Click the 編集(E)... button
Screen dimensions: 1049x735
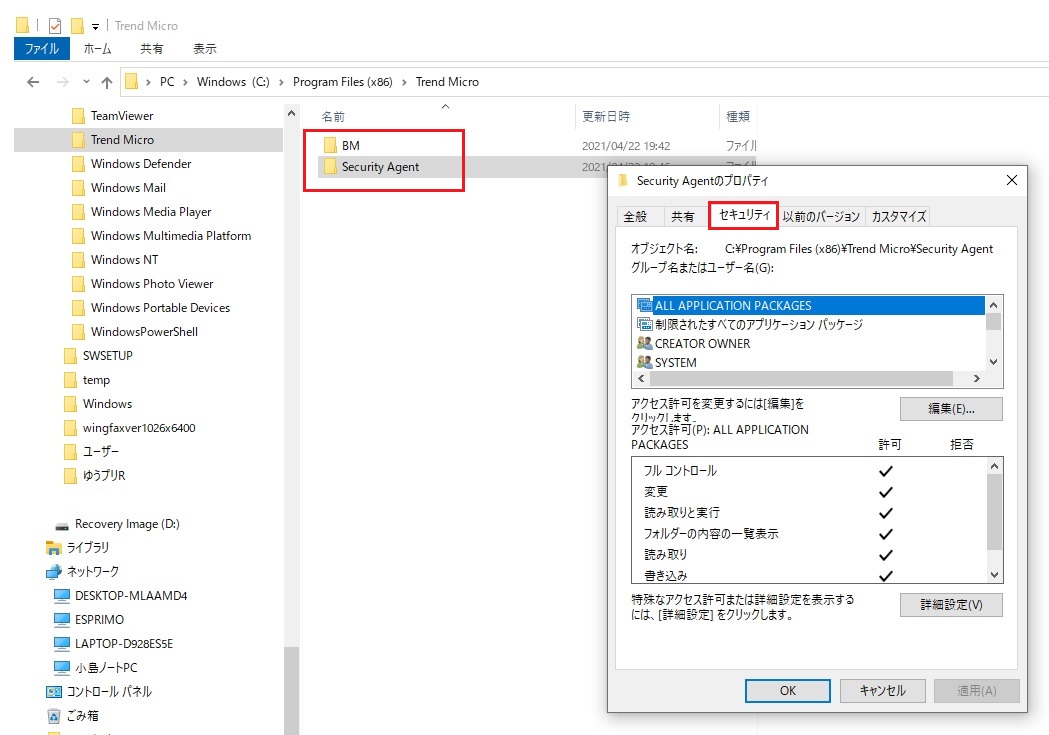[x=951, y=409]
